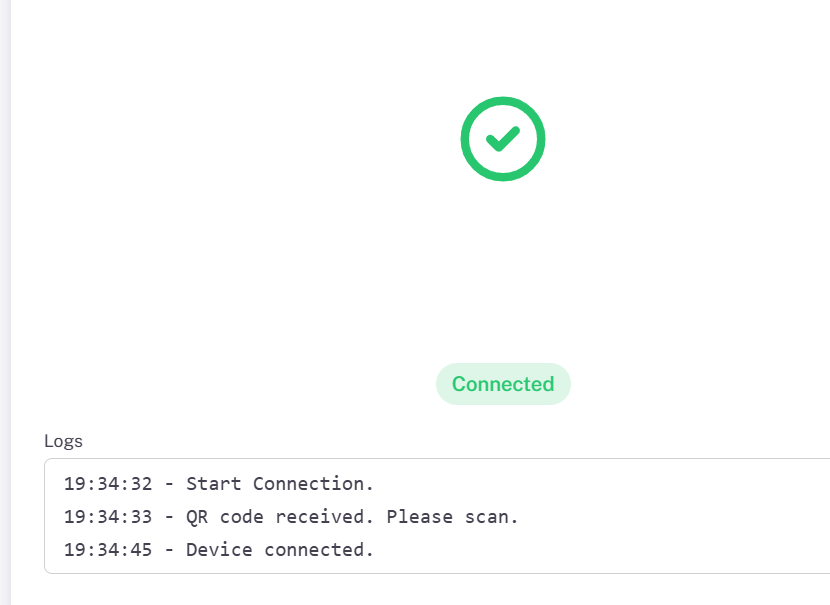Screen dimensions: 830x605
Task: Click the Logs section label
Action: [x=63, y=441]
